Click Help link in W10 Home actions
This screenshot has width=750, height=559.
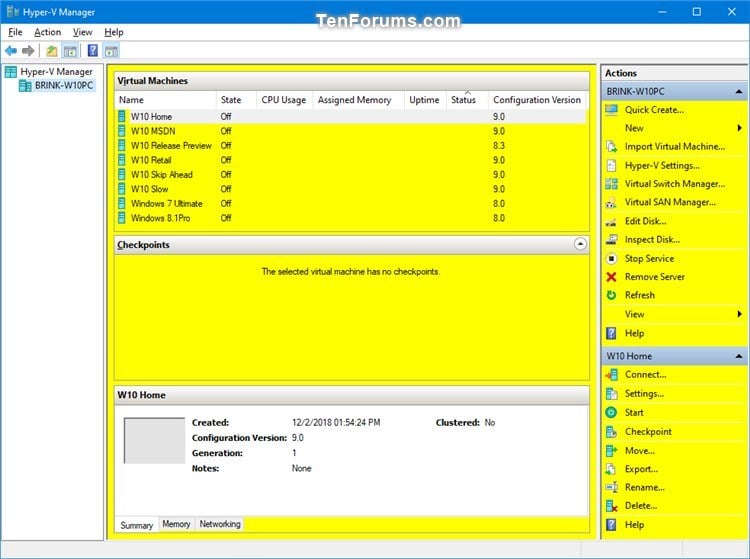tap(634, 525)
